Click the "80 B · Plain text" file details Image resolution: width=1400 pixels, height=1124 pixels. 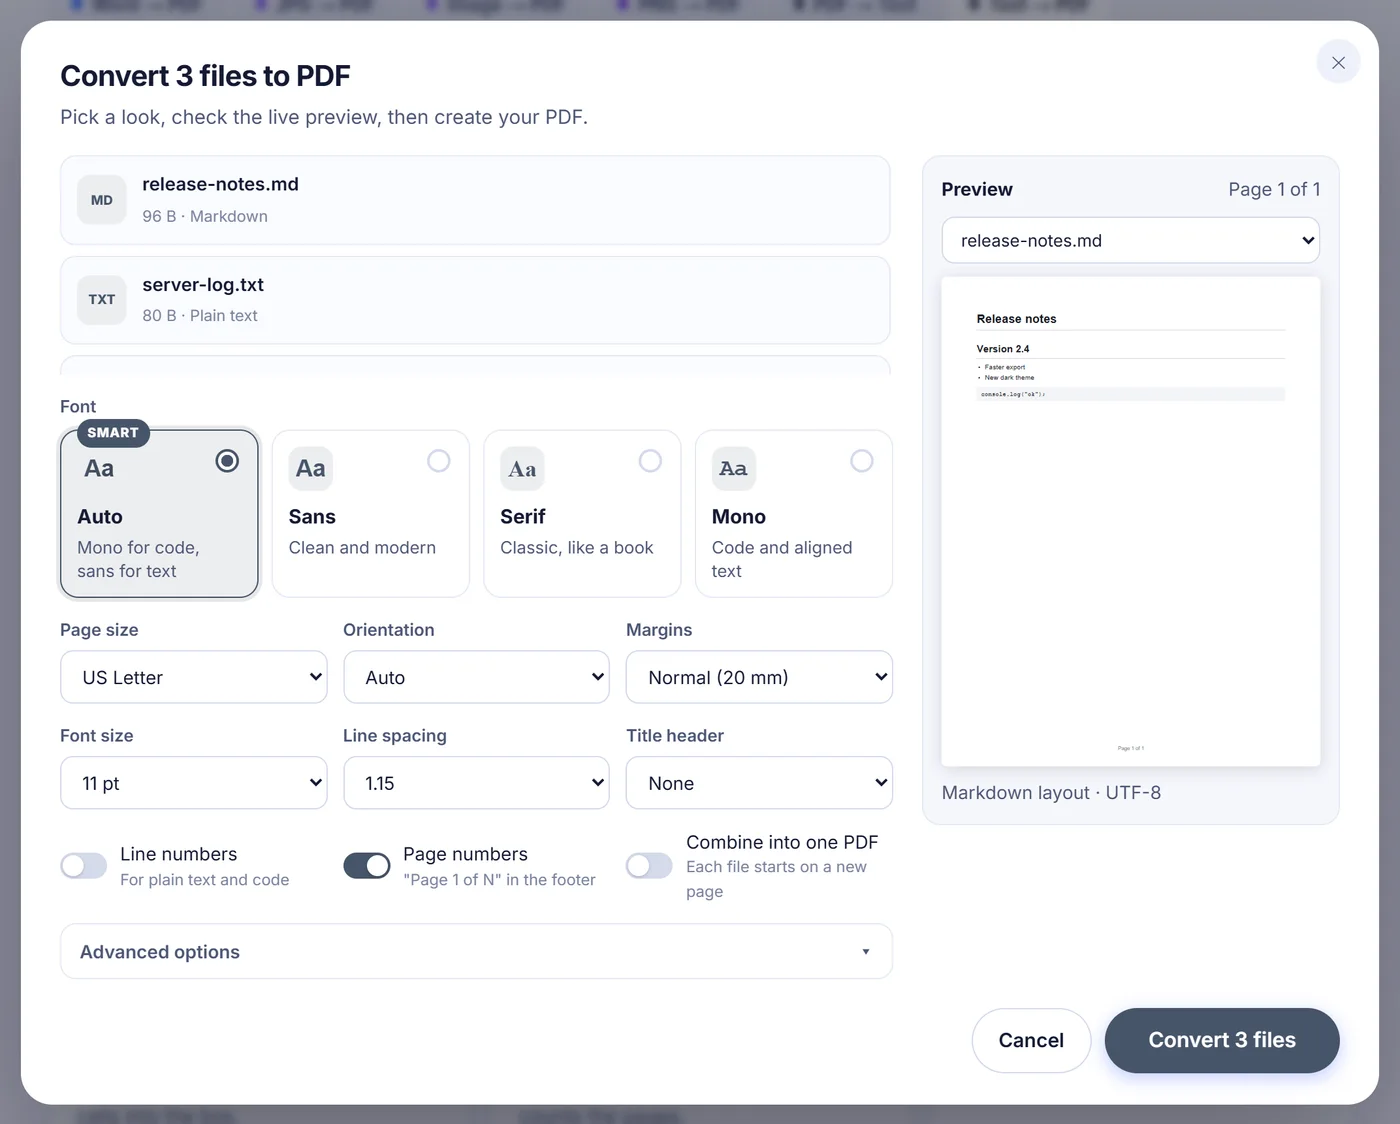[x=200, y=315]
